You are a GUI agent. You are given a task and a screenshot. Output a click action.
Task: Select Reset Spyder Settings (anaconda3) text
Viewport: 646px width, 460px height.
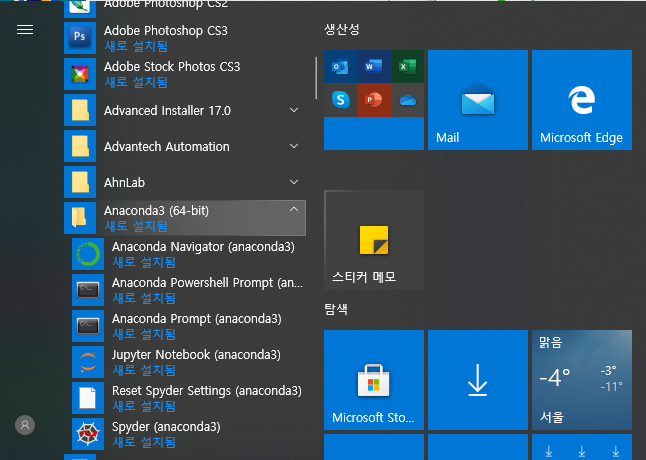pos(207,391)
